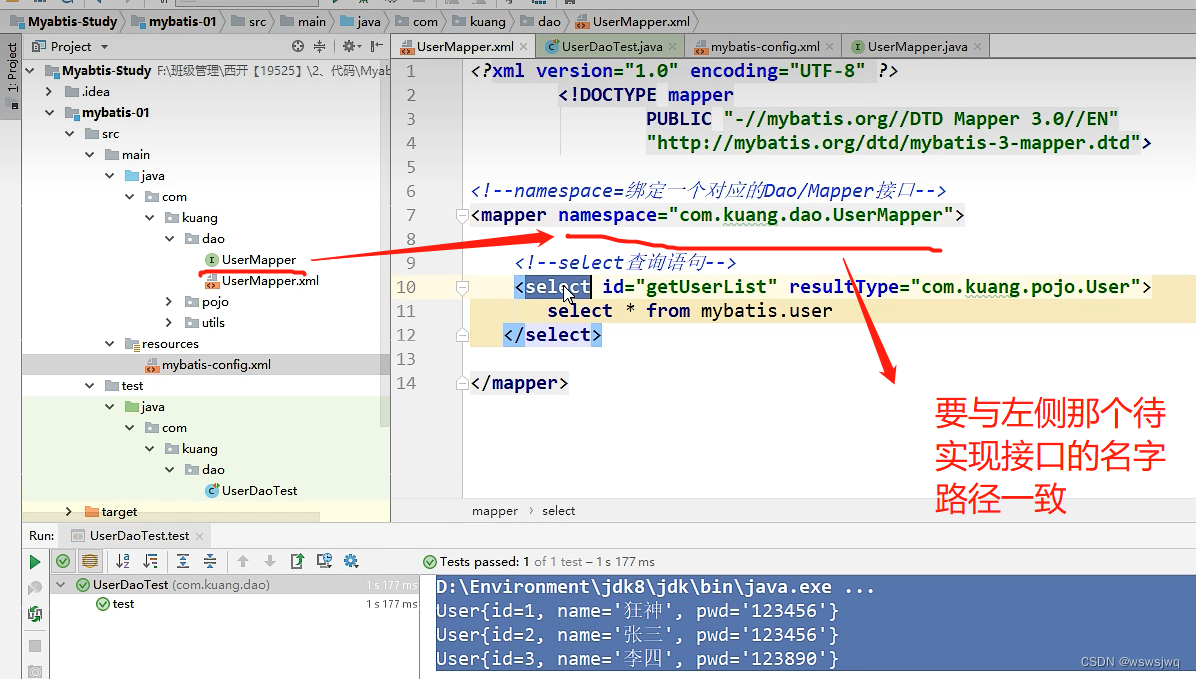Screen dimensions: 1196x679
Task: Open the Project view dropdown
Action: [104, 47]
